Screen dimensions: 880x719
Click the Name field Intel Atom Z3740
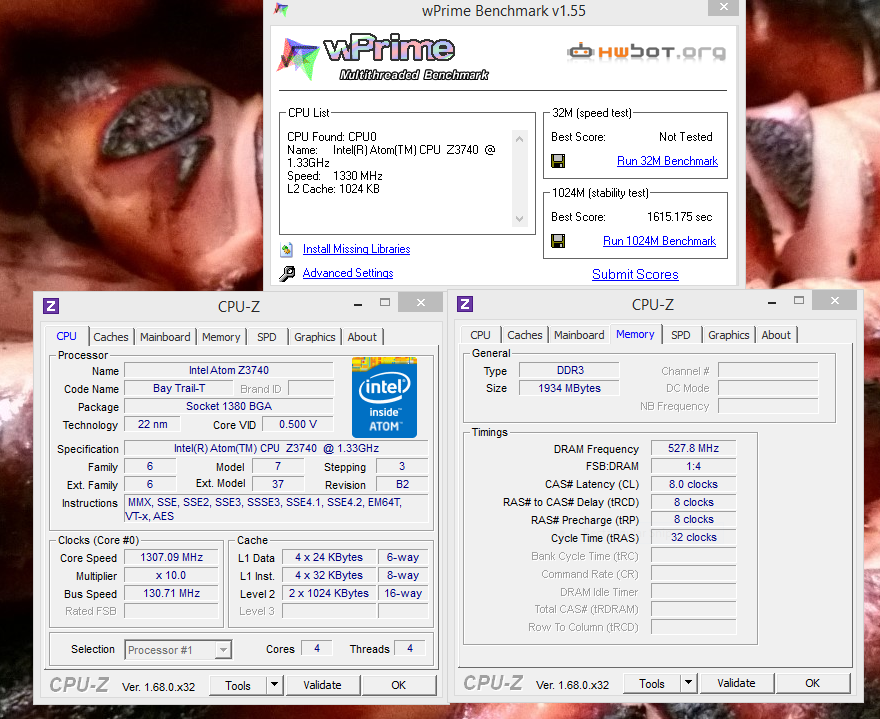point(228,370)
